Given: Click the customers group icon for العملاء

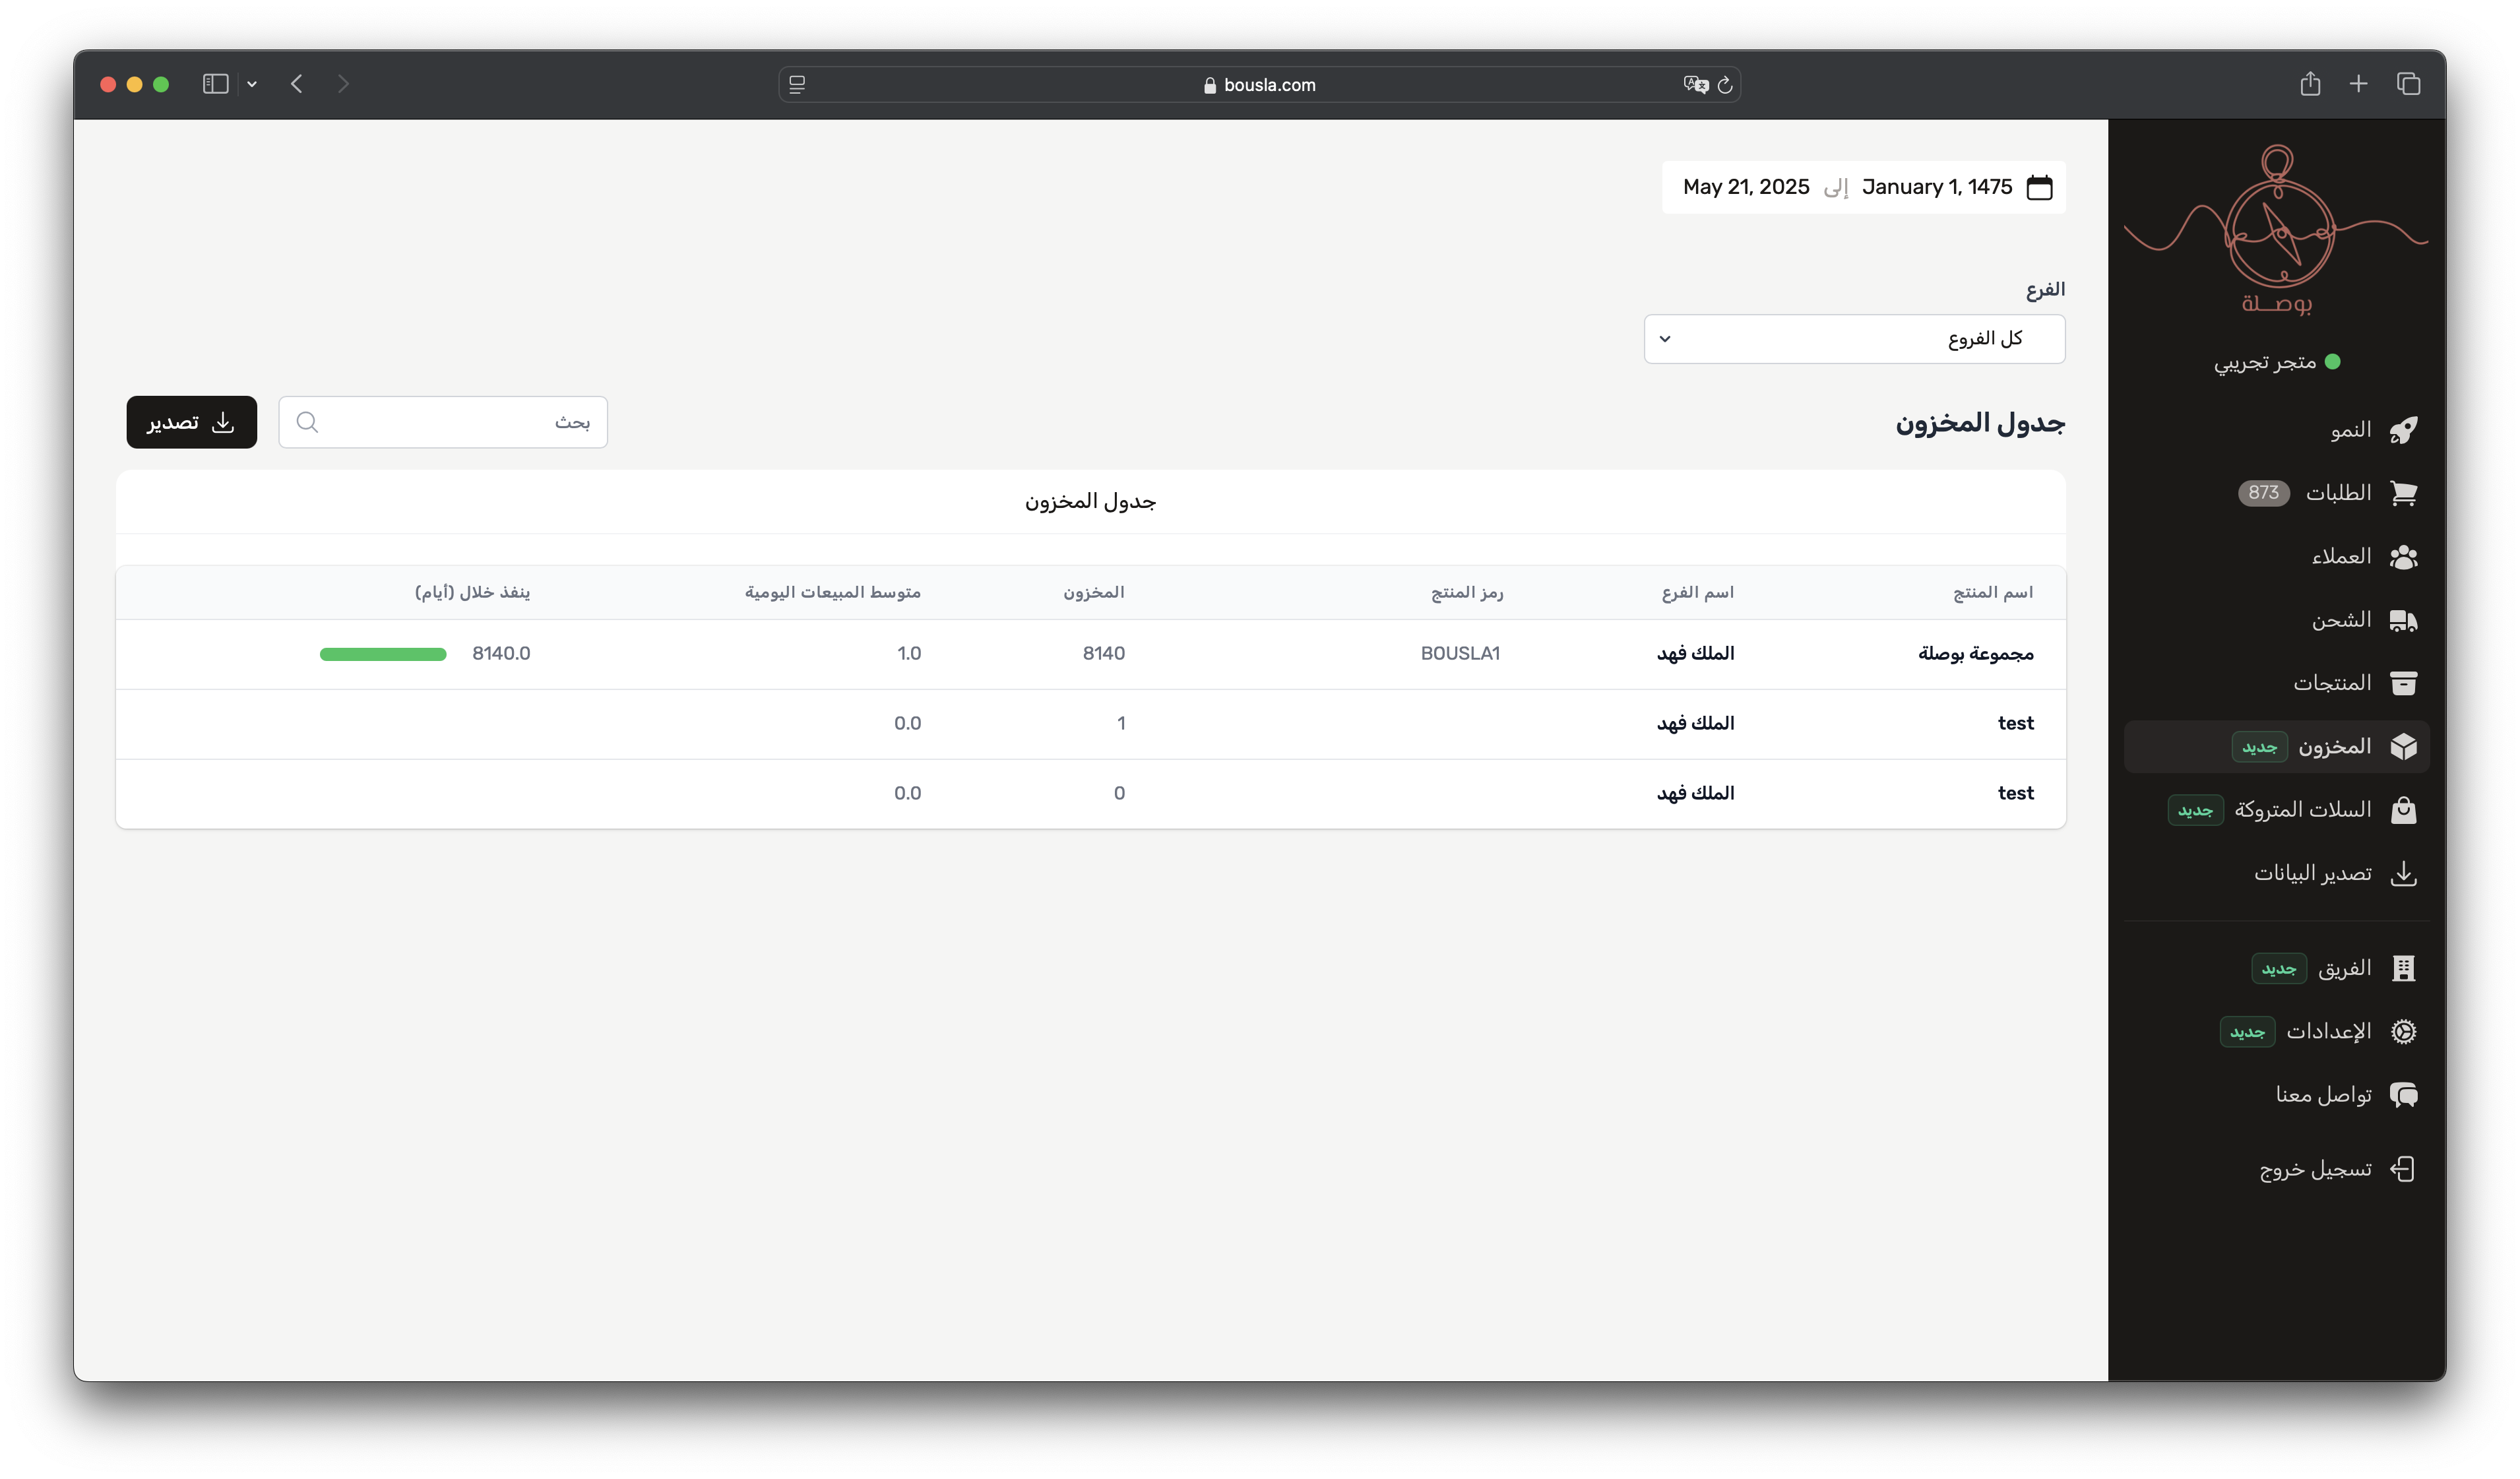Looking at the screenshot, I should (x=2403, y=557).
